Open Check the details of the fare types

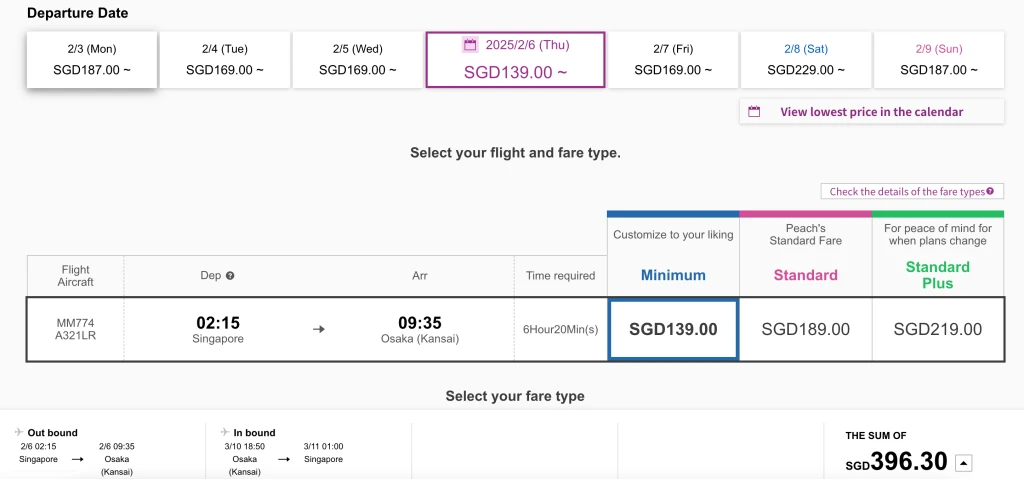[912, 191]
